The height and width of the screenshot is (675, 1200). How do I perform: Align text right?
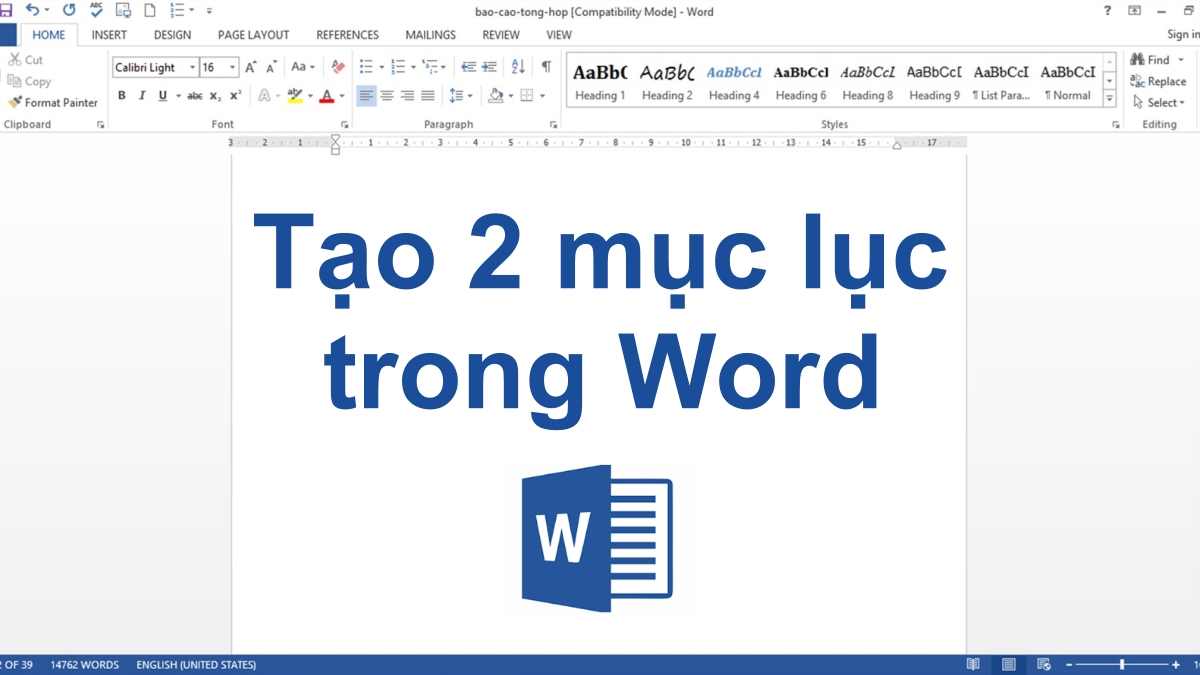pos(407,96)
